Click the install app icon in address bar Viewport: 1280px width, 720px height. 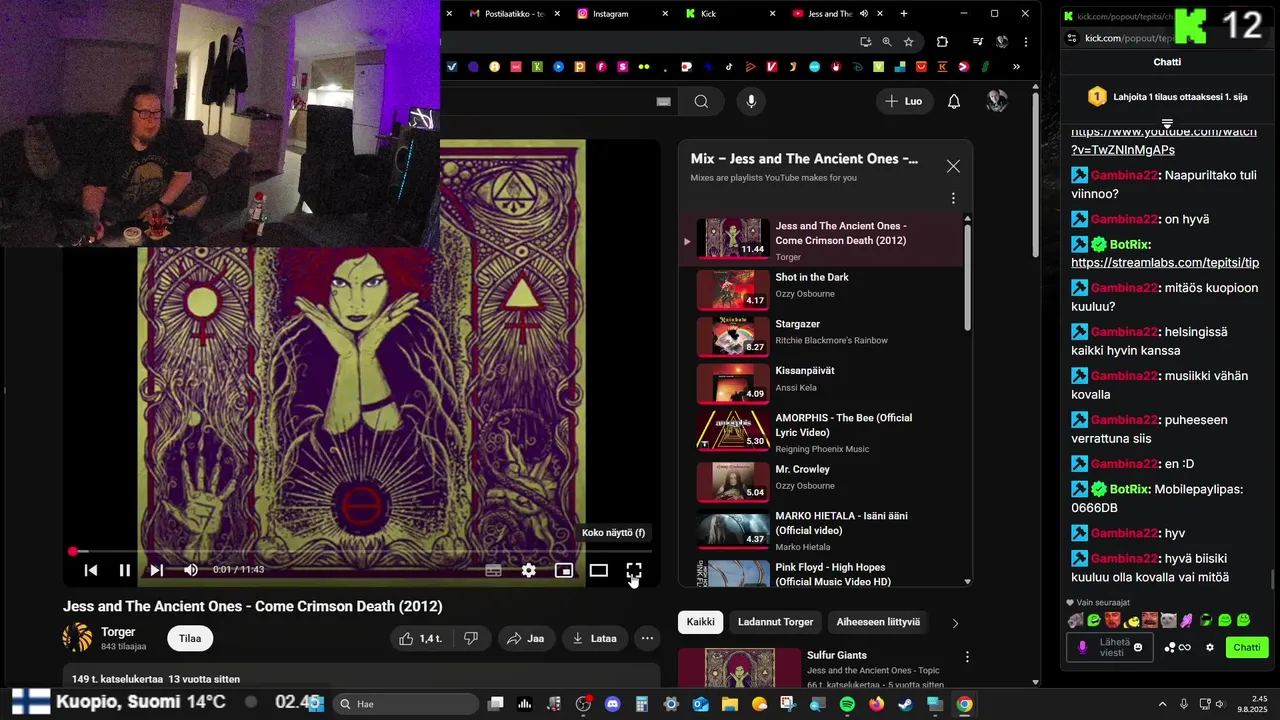pos(866,42)
